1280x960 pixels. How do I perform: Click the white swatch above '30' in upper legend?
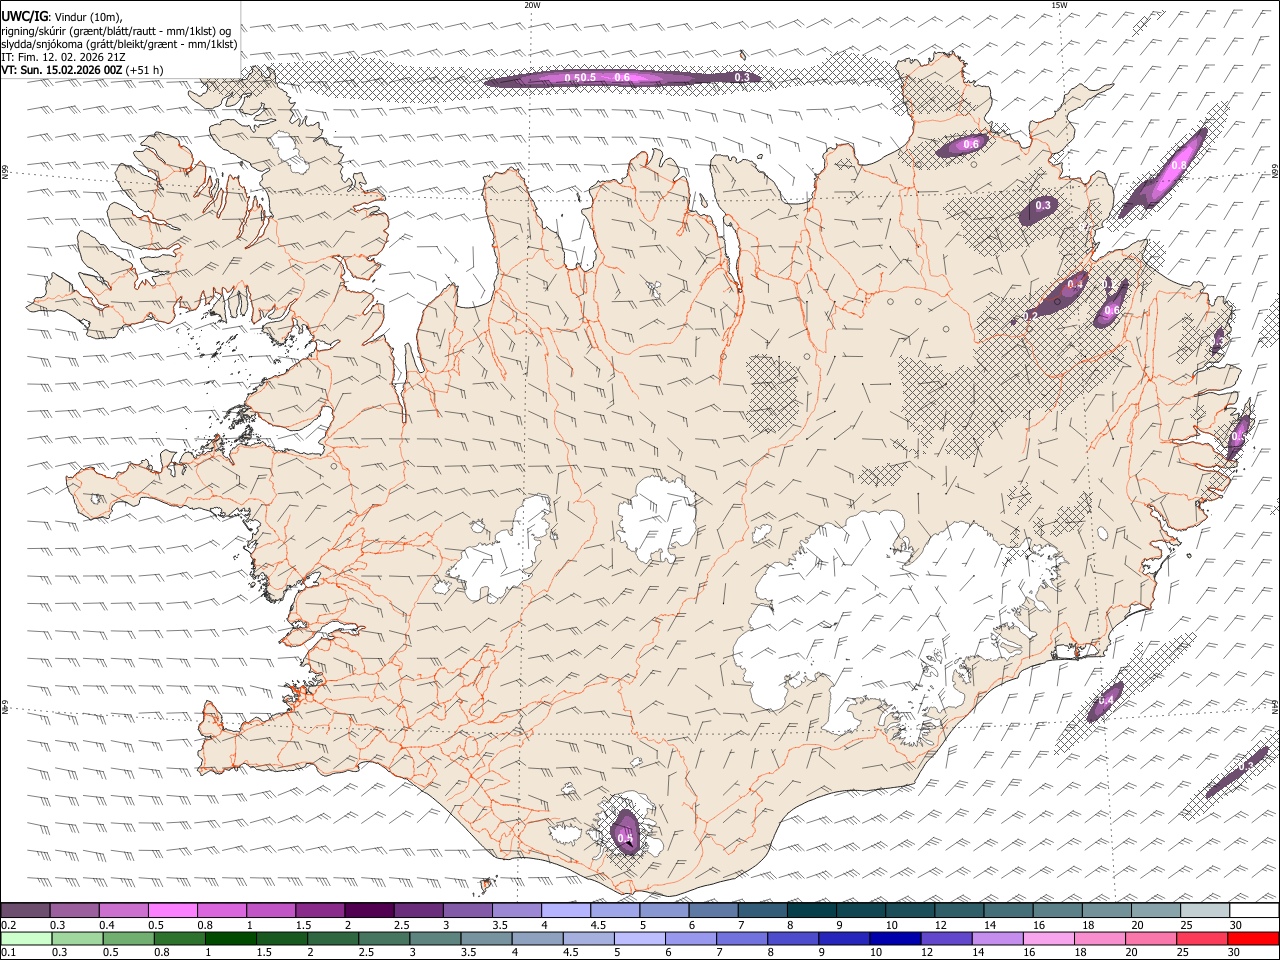[x=1254, y=910]
